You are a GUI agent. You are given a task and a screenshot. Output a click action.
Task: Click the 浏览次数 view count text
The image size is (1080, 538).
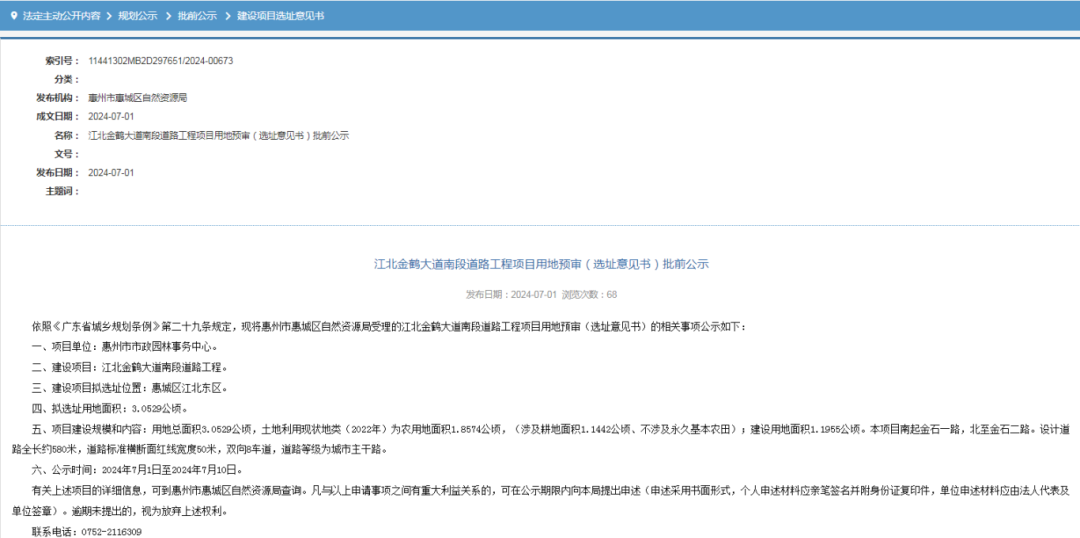click(x=590, y=295)
